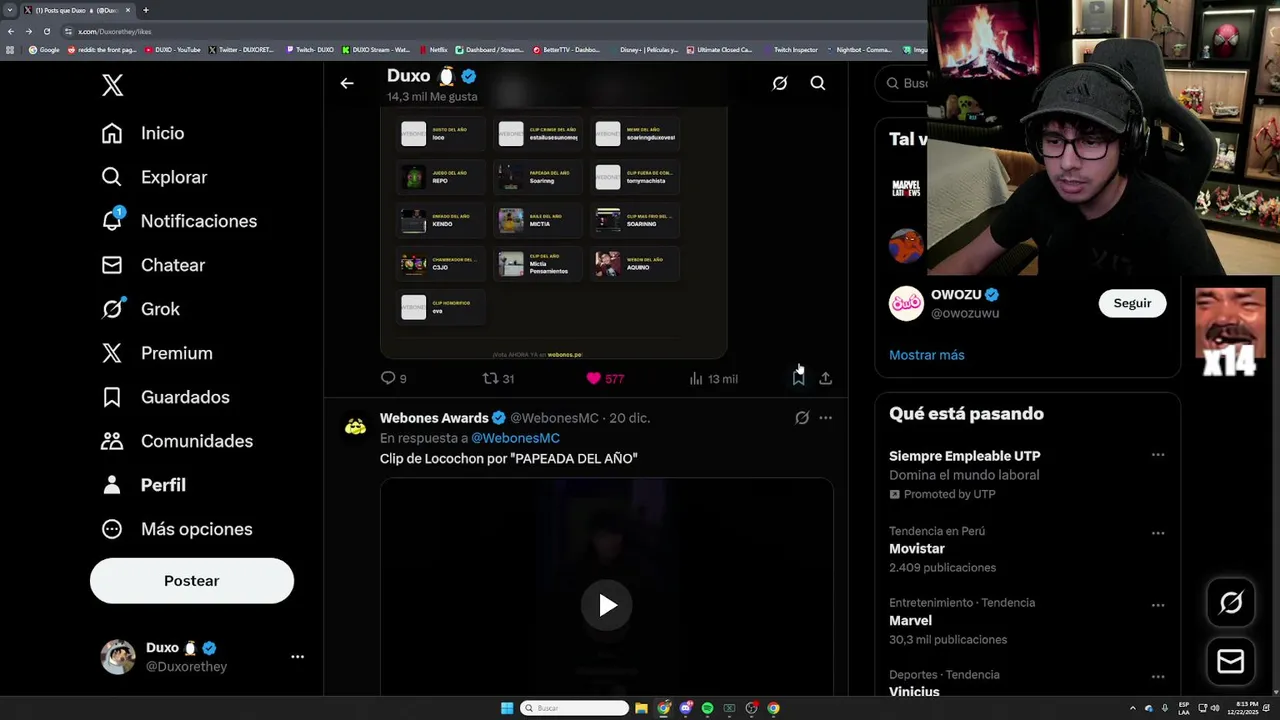Viewport: 1280px width, 720px height.
Task: Open Inicio in the sidebar
Action: 143,133
